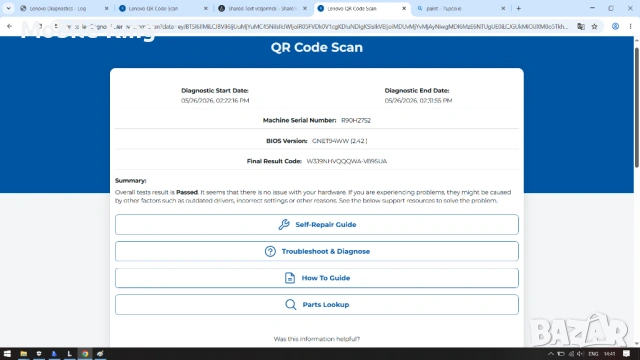Open a new browser tab
The image size is (640, 360).
pyautogui.click(x=518, y=8)
